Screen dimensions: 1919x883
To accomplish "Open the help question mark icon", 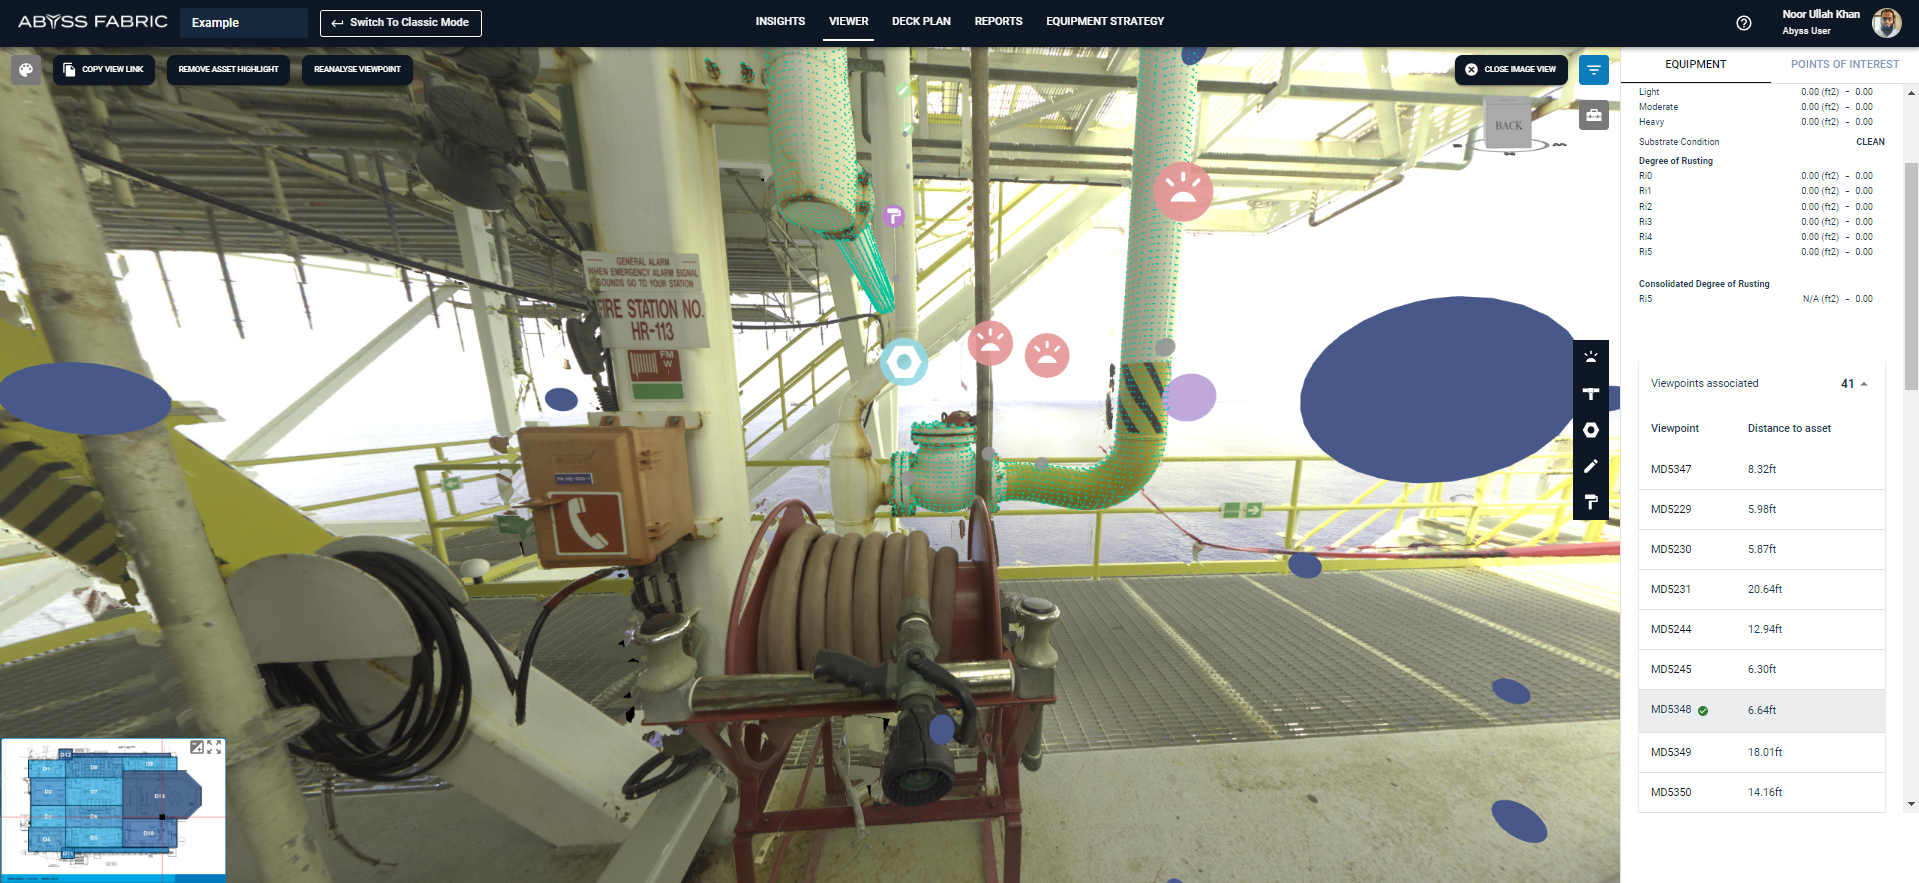I will click(1743, 23).
